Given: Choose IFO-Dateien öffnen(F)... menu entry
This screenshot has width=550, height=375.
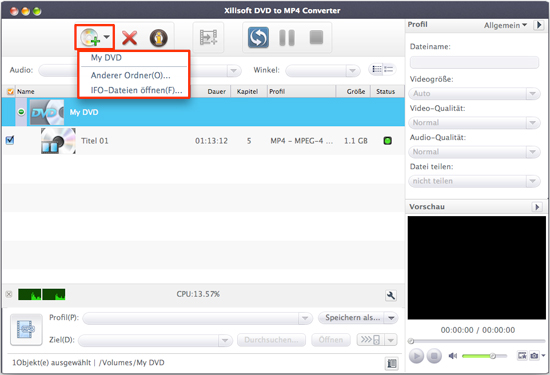Looking at the screenshot, I should [x=136, y=90].
